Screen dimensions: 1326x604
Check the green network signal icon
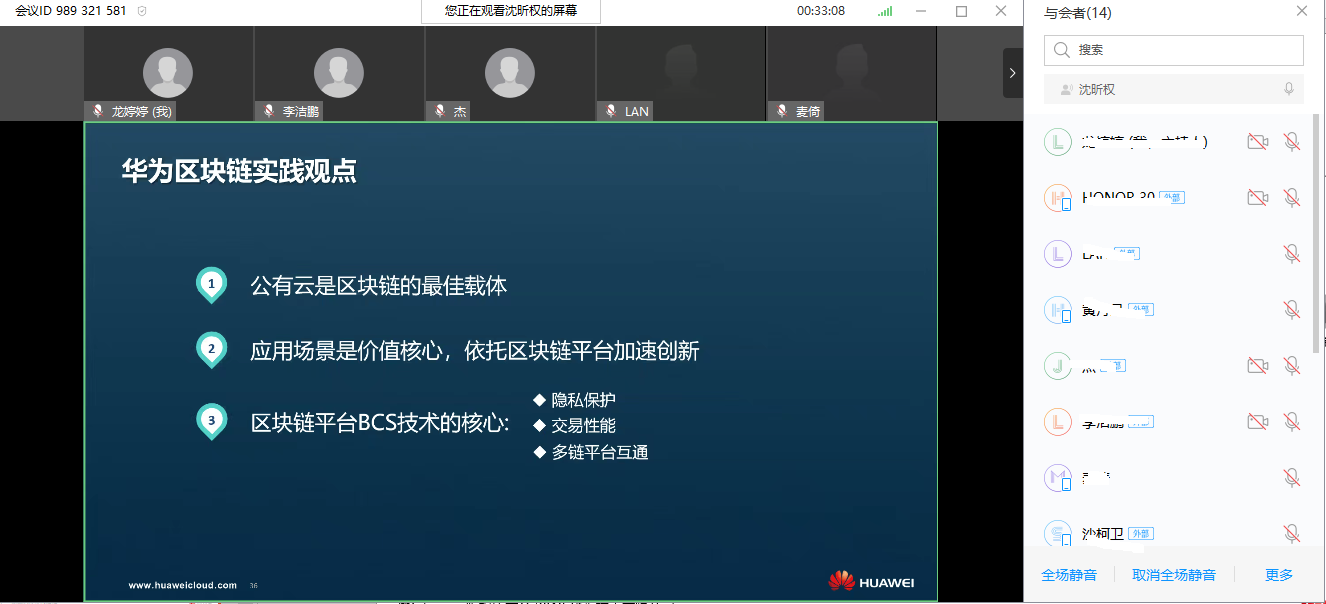(x=885, y=11)
